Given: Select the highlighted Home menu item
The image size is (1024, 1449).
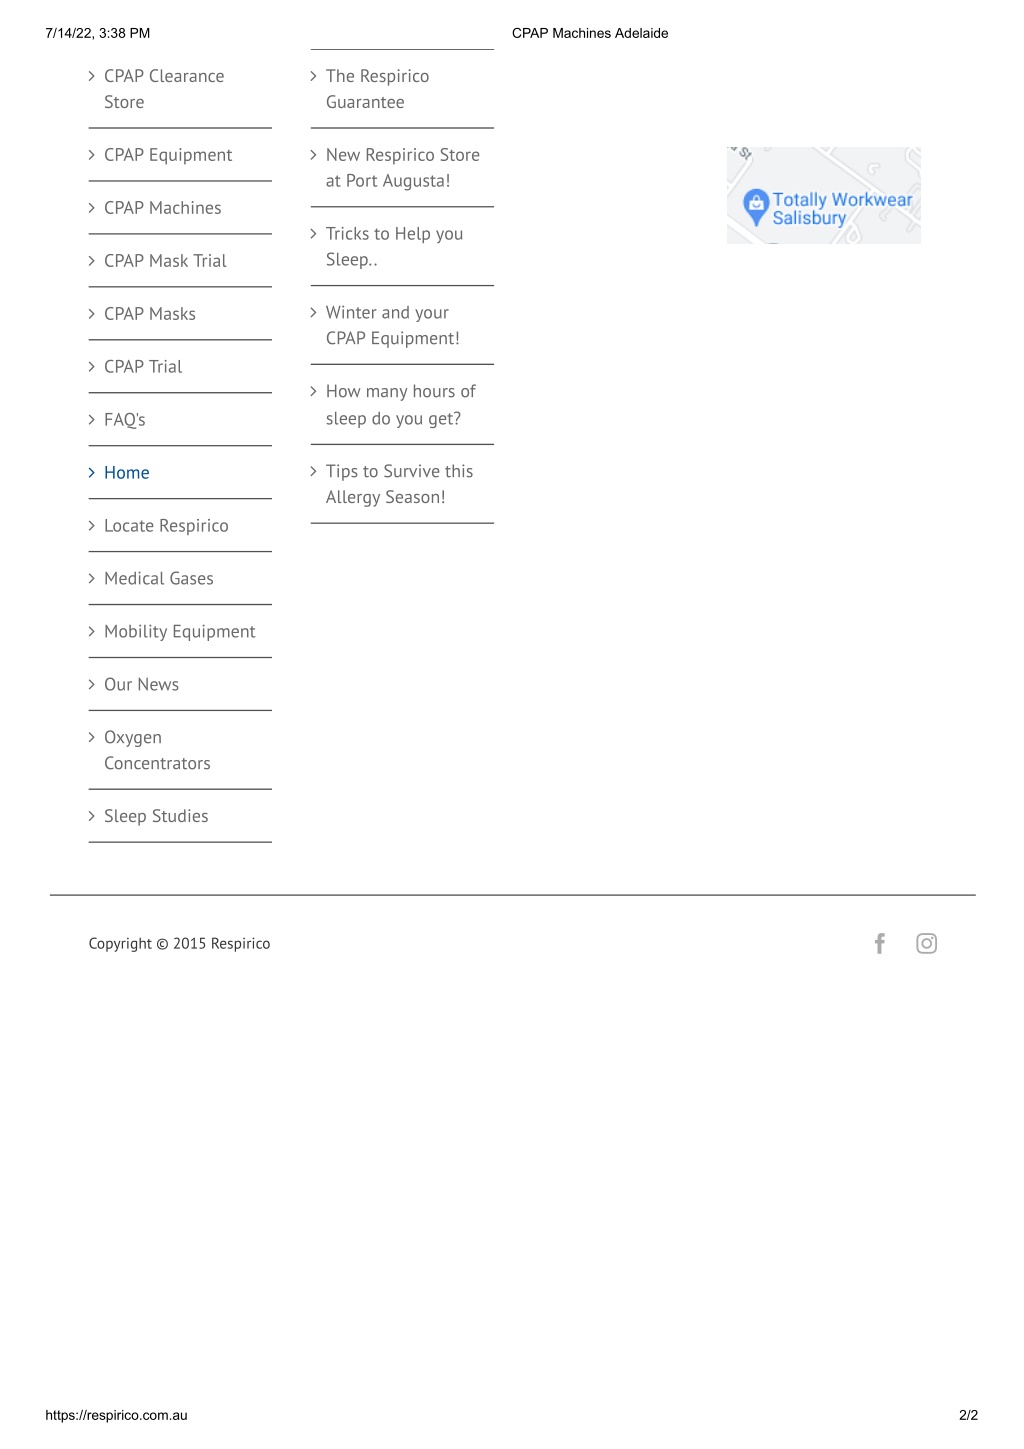Looking at the screenshot, I should (x=127, y=473).
